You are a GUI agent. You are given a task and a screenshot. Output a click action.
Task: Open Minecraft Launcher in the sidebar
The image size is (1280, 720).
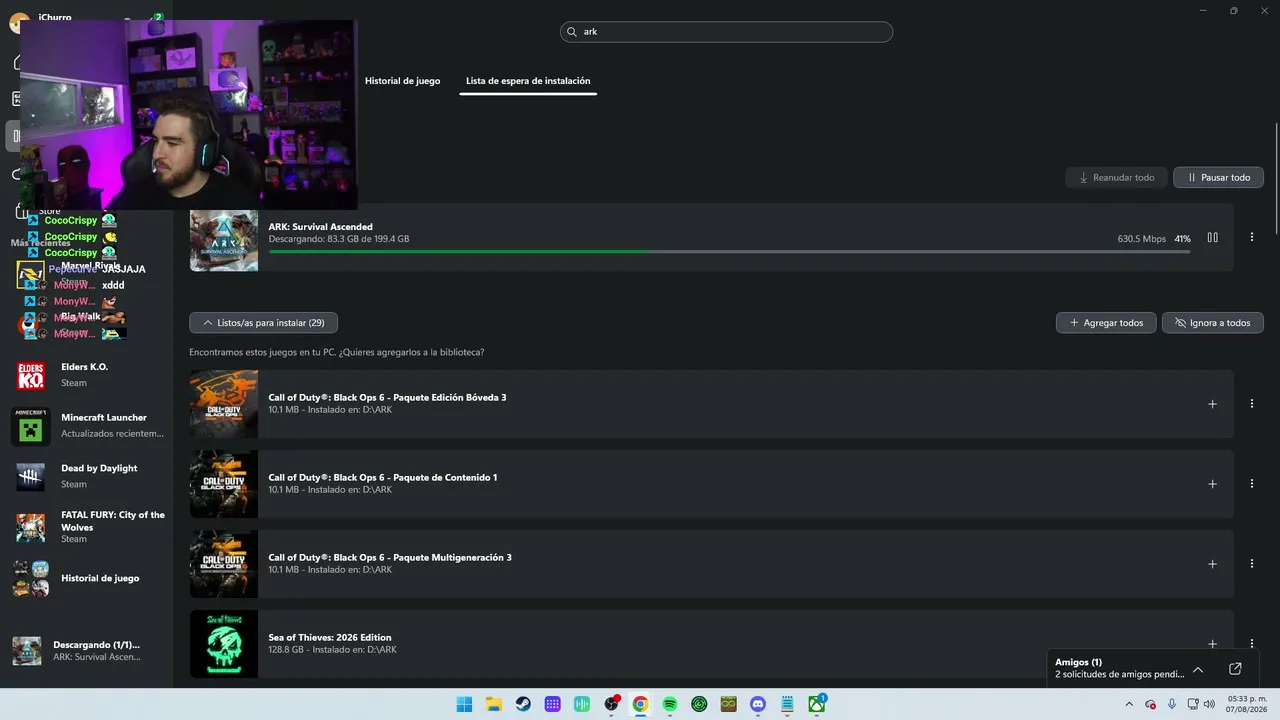(x=88, y=425)
